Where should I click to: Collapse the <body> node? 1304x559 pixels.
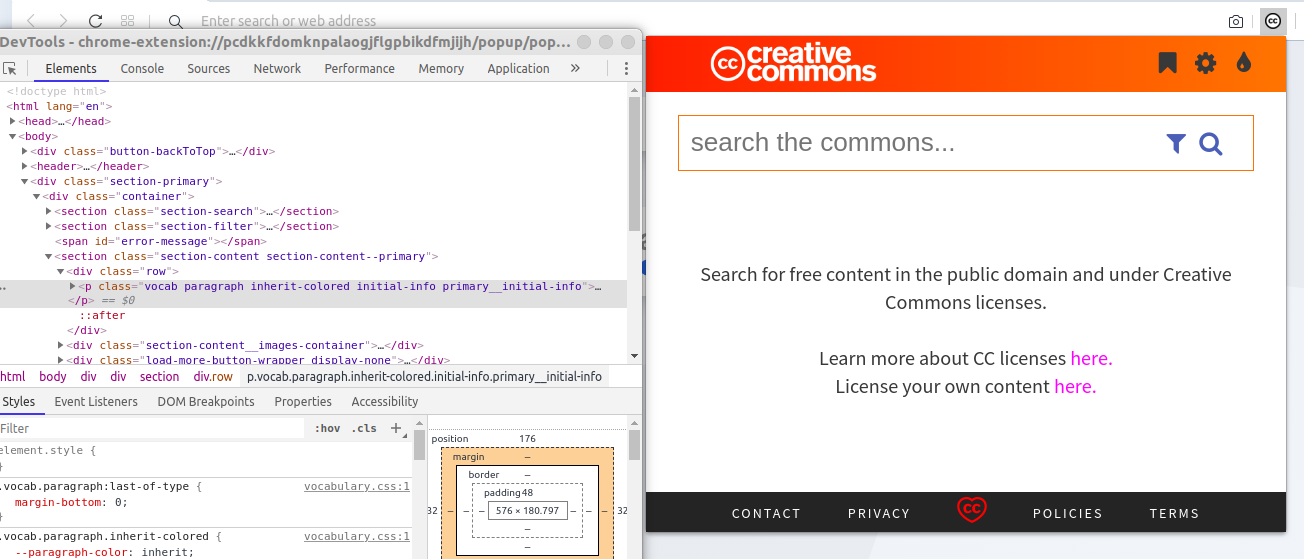13,136
